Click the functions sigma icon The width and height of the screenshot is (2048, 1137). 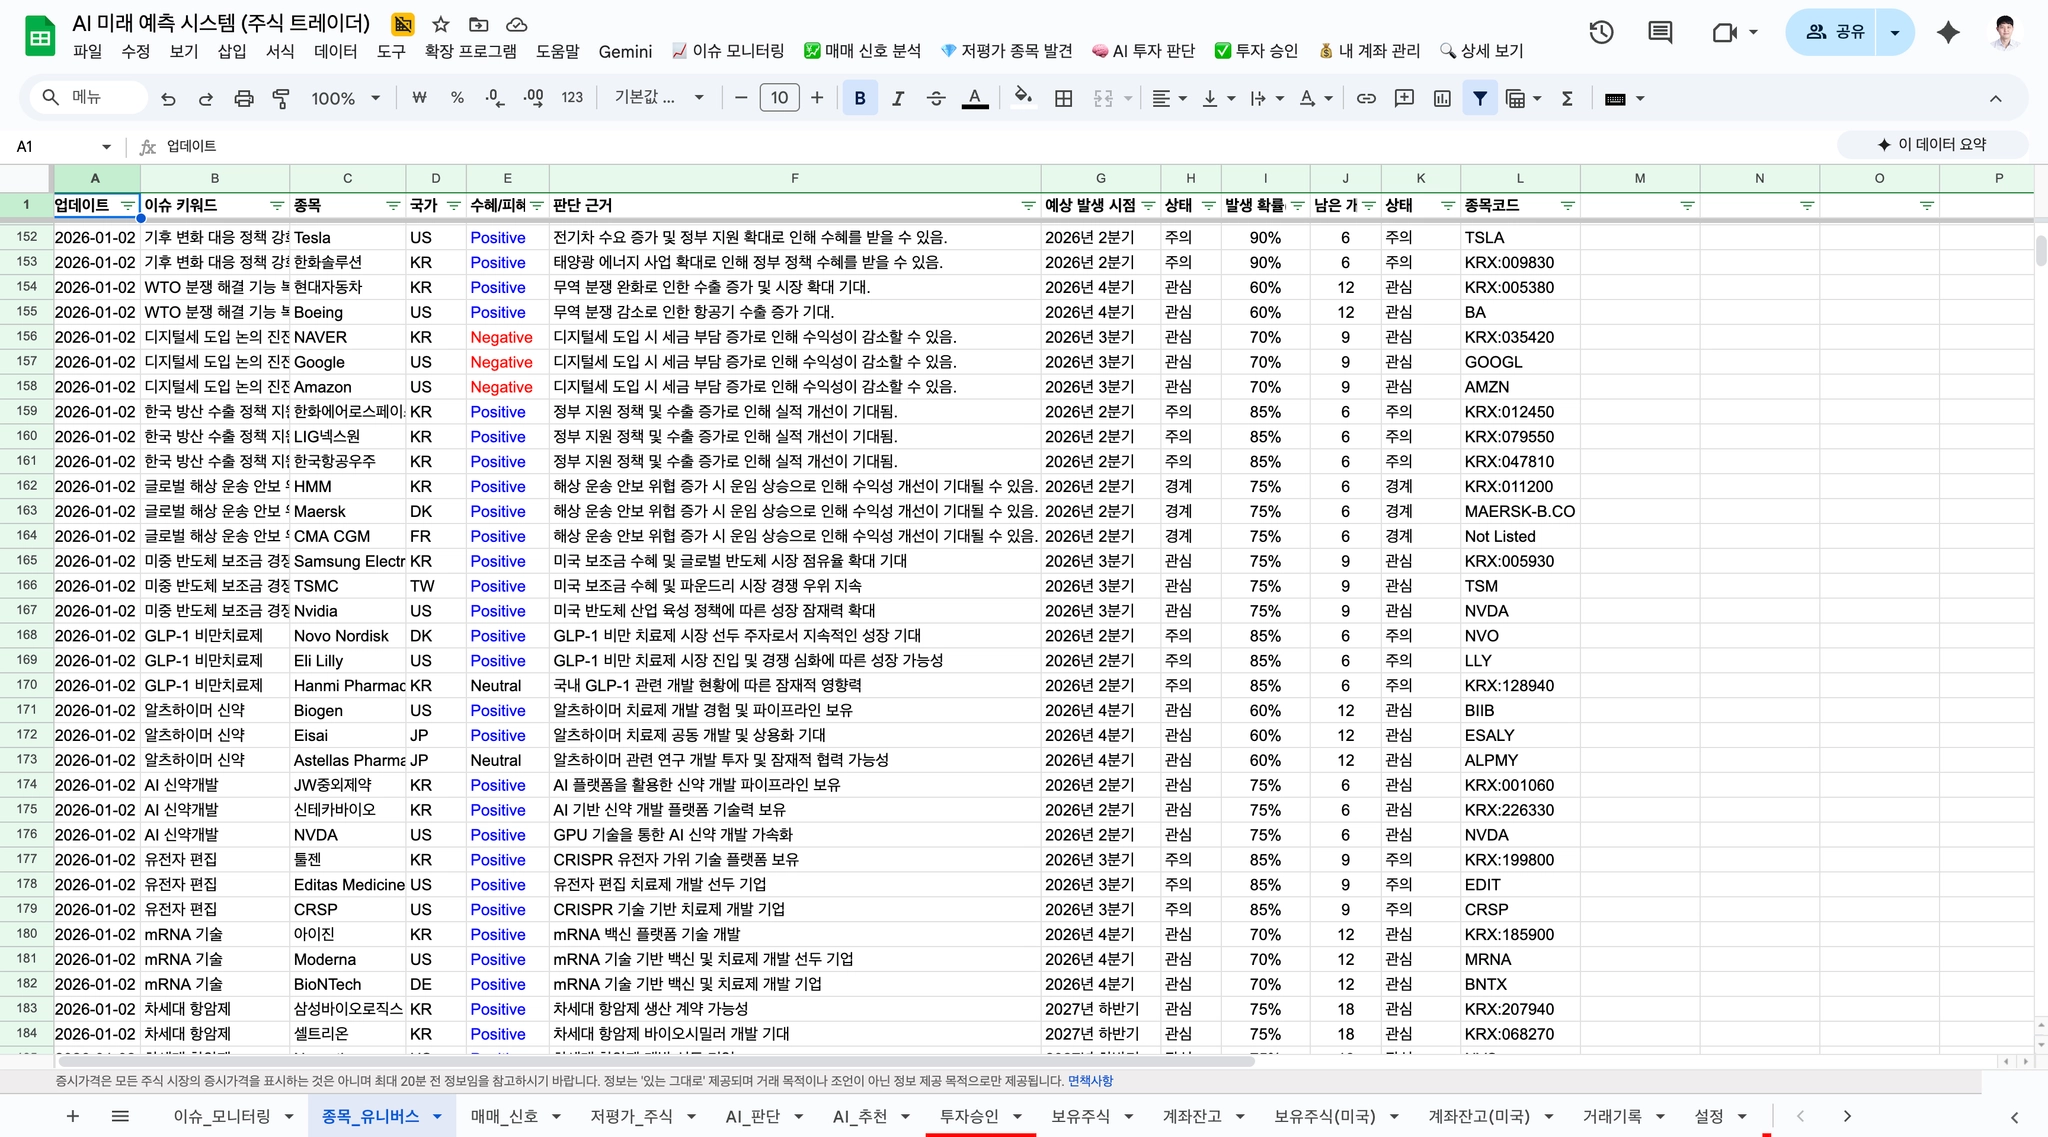tap(1567, 98)
